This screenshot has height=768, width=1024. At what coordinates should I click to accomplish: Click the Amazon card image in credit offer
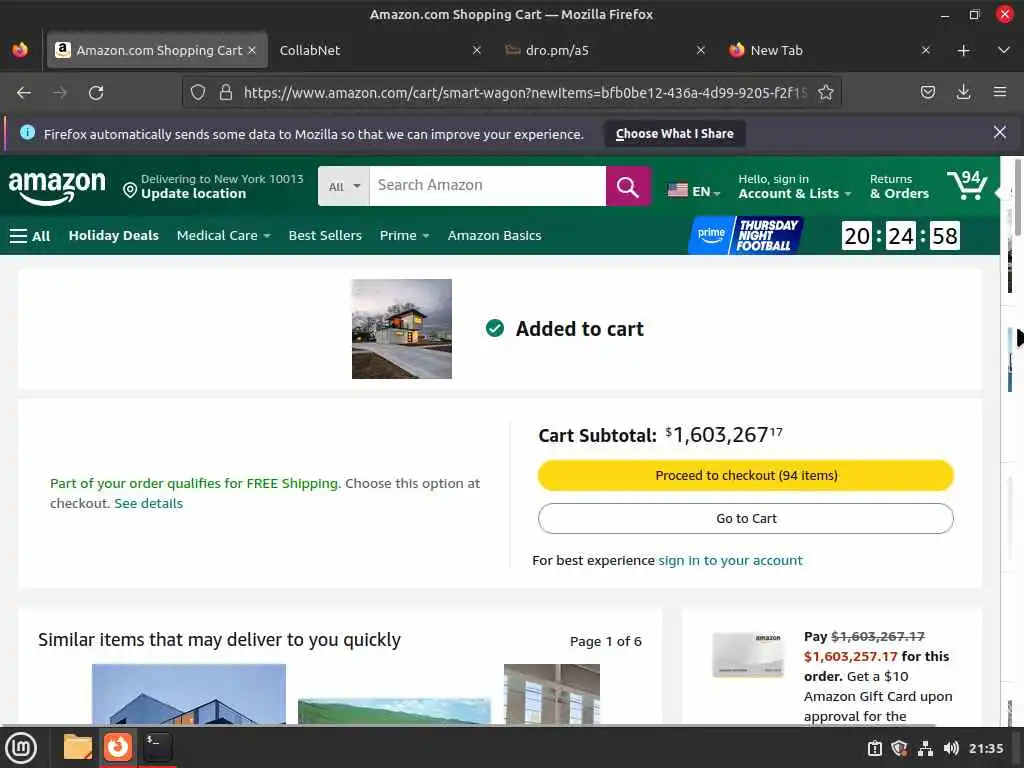748,655
